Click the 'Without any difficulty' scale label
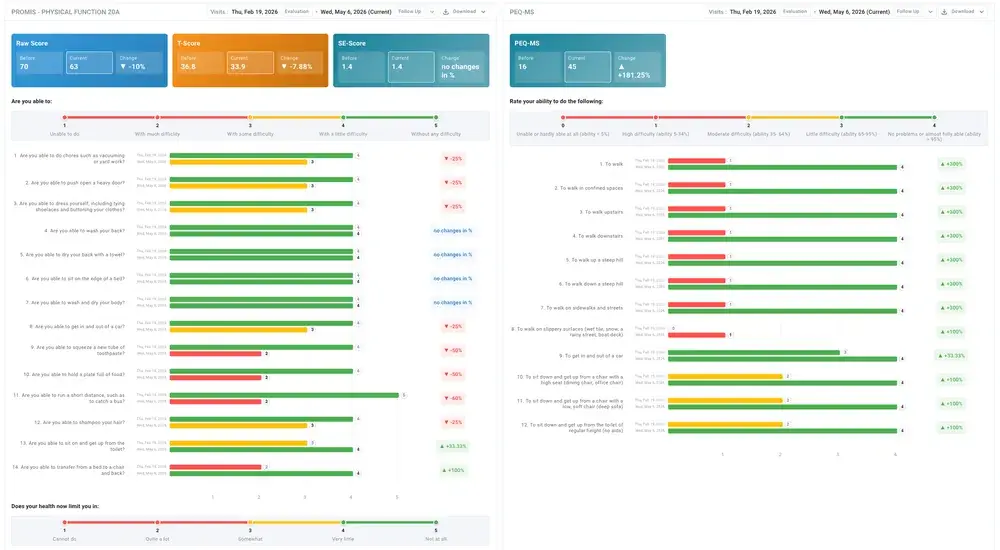The height and width of the screenshot is (550, 1000). tap(436, 134)
